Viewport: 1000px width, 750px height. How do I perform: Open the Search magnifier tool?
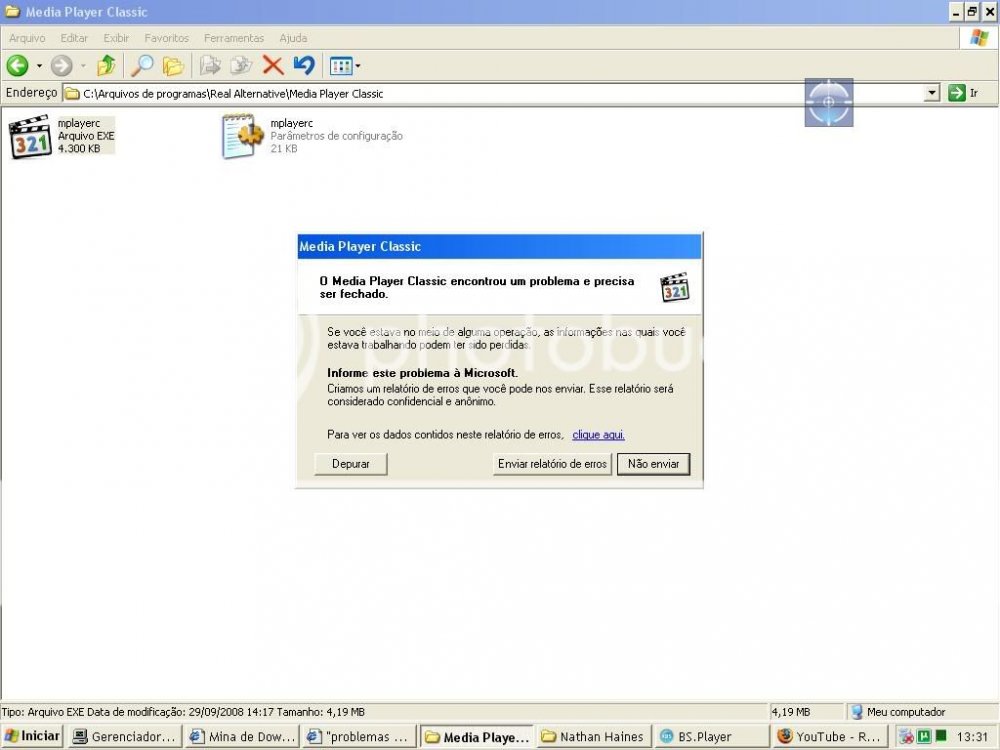pyautogui.click(x=142, y=66)
